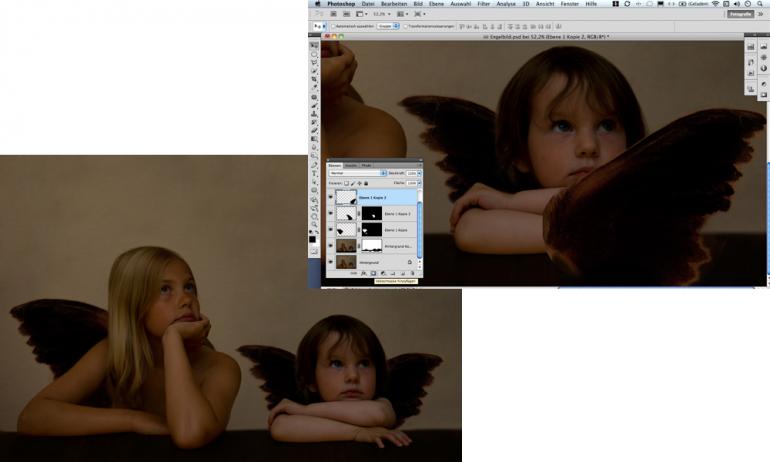Switch to the Pfade tab
The image size is (770, 462).
[x=367, y=165]
